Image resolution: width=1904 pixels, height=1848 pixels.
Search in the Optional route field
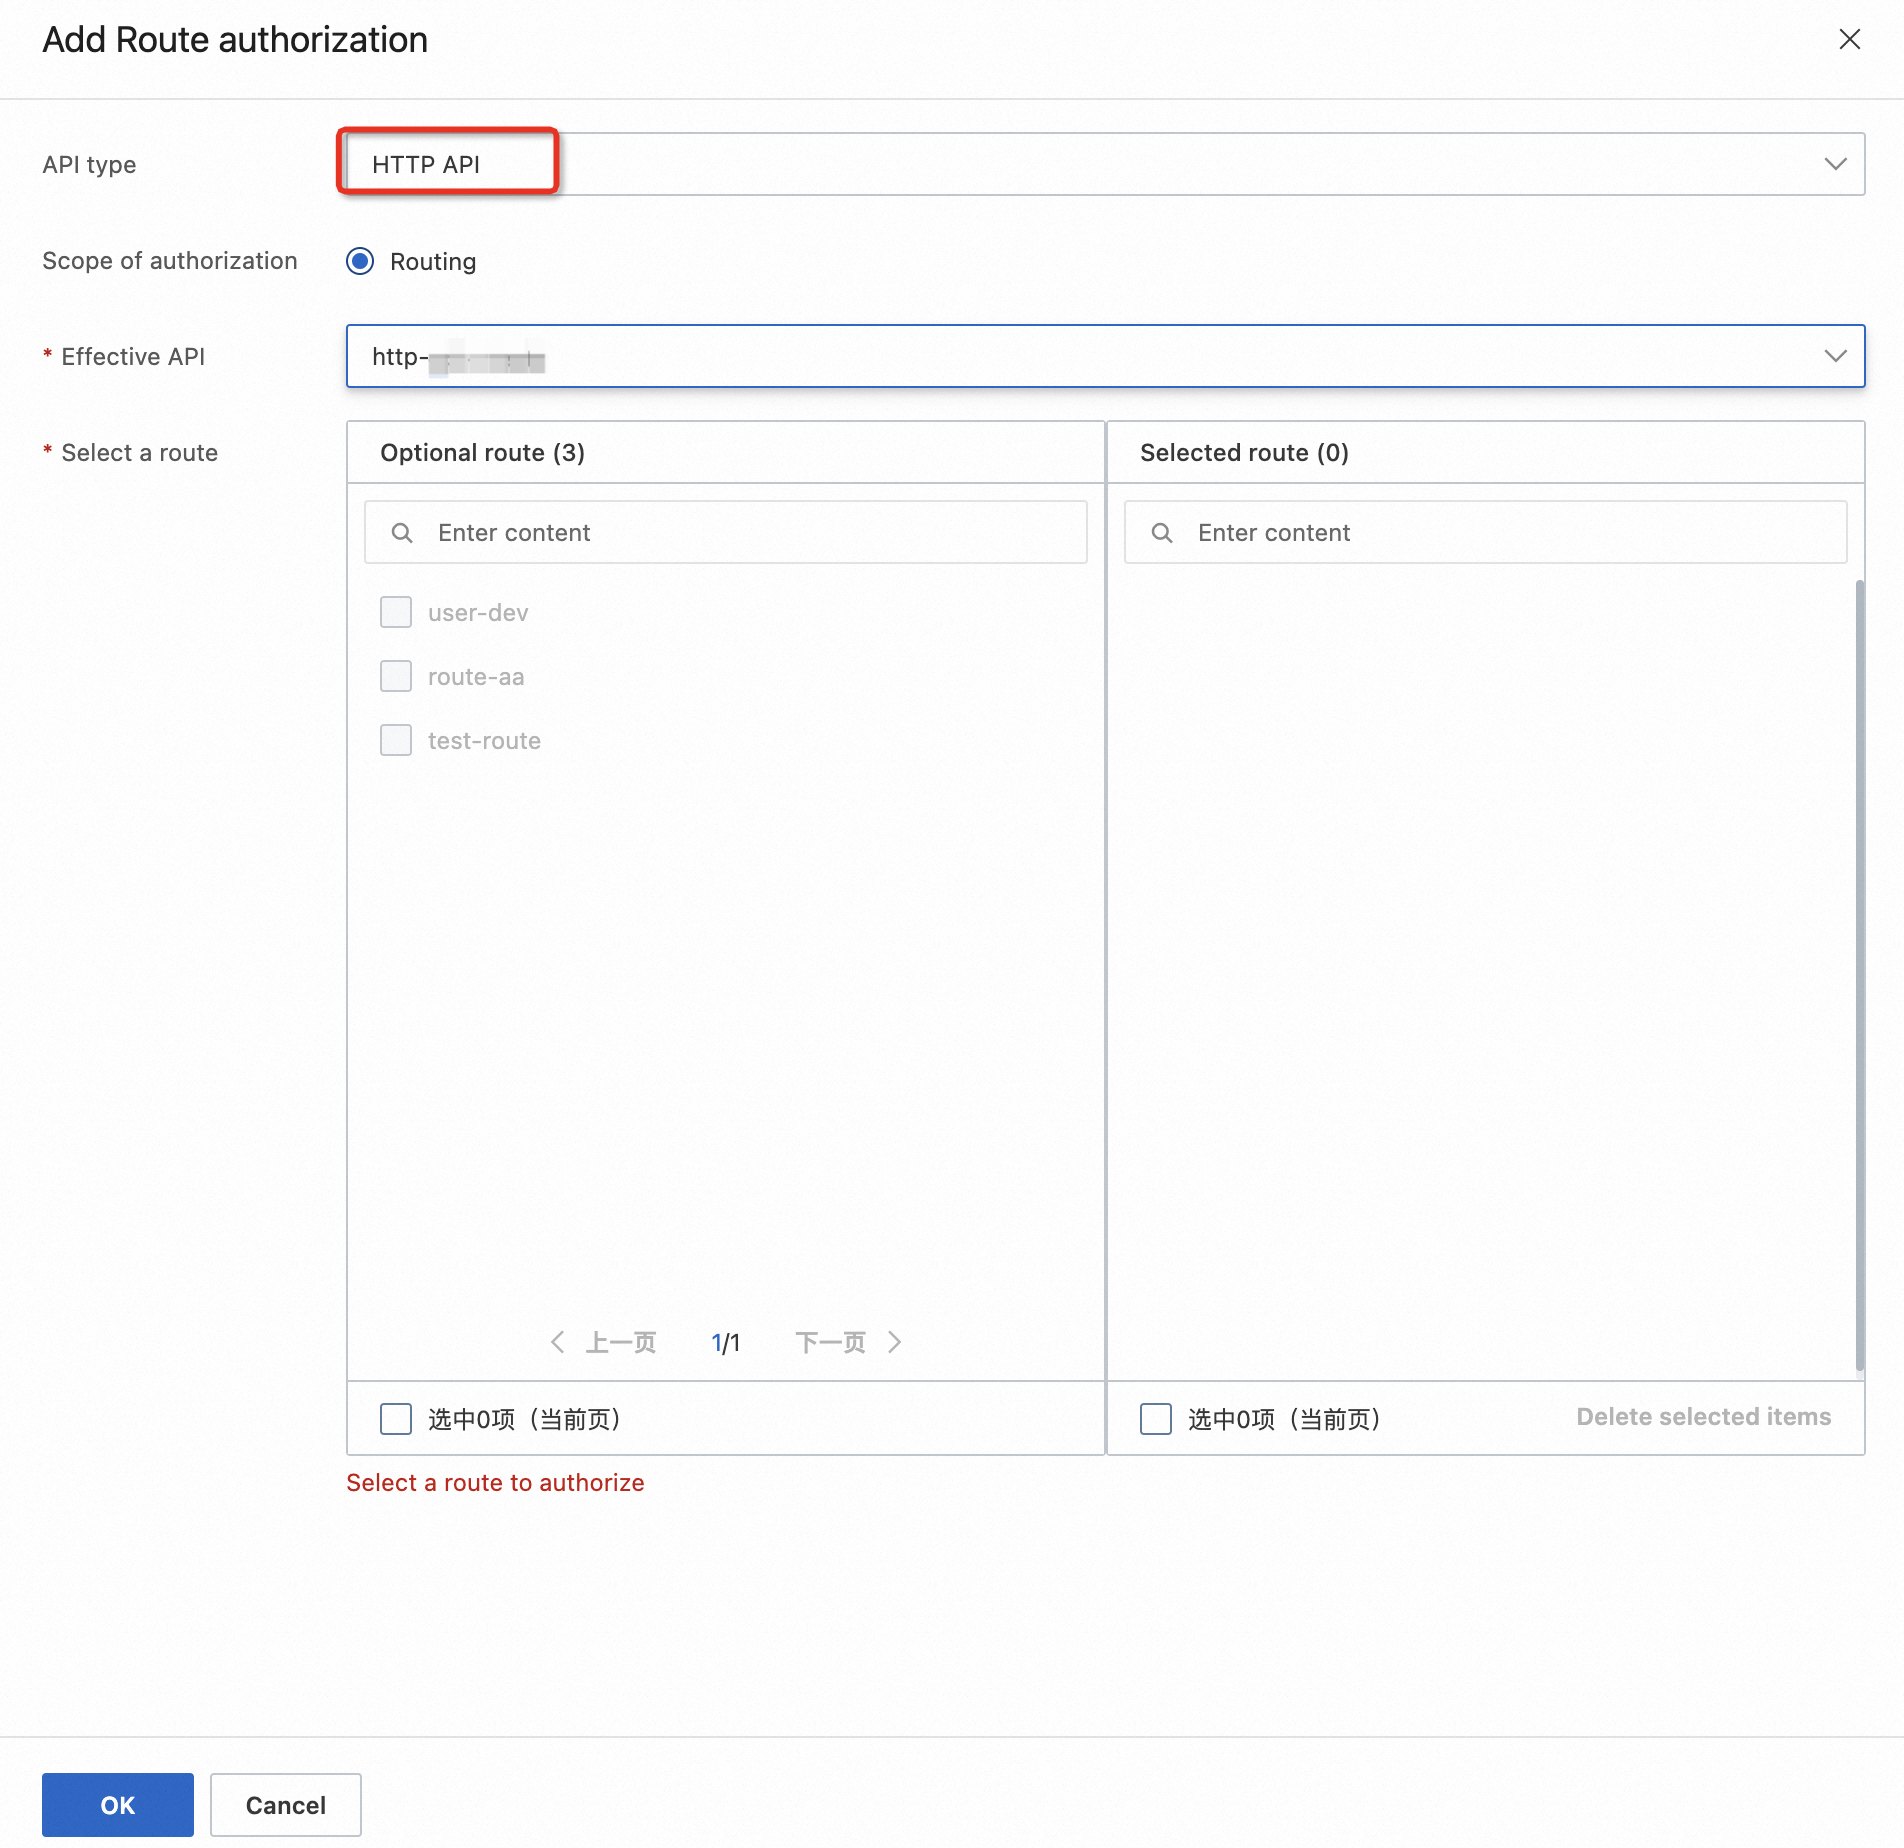coord(726,532)
